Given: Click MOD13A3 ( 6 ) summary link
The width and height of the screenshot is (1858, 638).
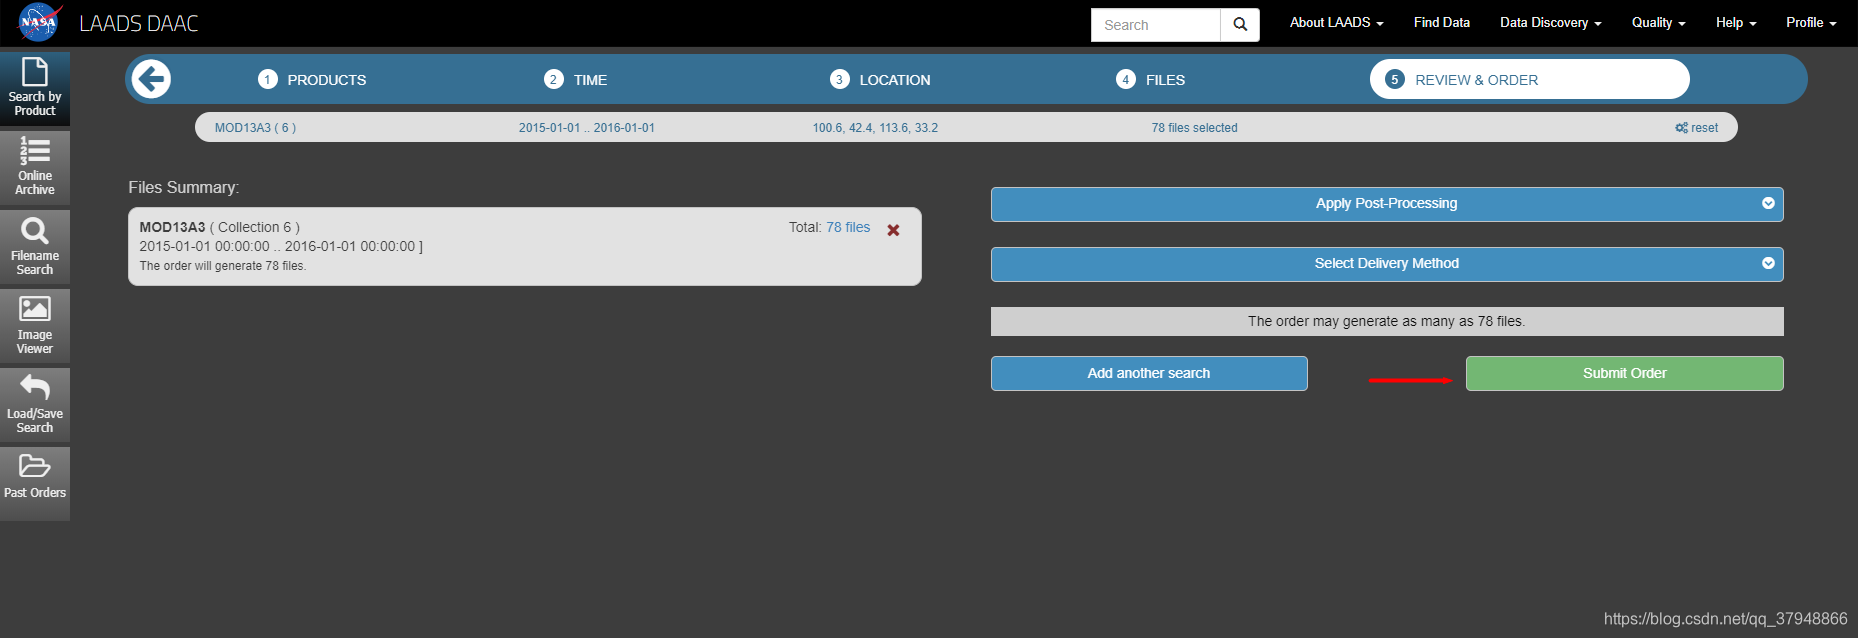Looking at the screenshot, I should 255,128.
